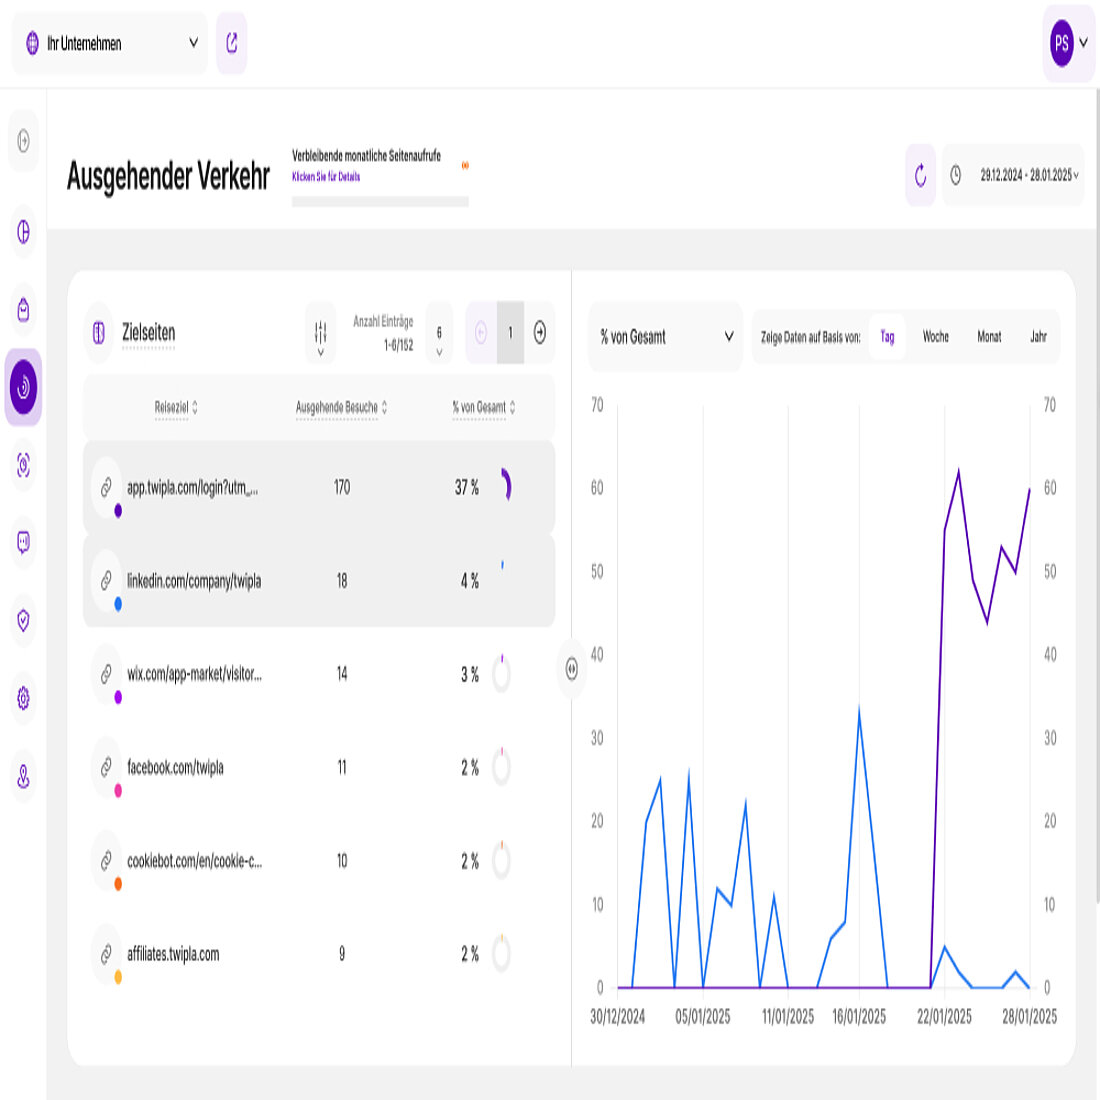Click the refresh data icon
The image size is (1100, 1100).
click(920, 176)
